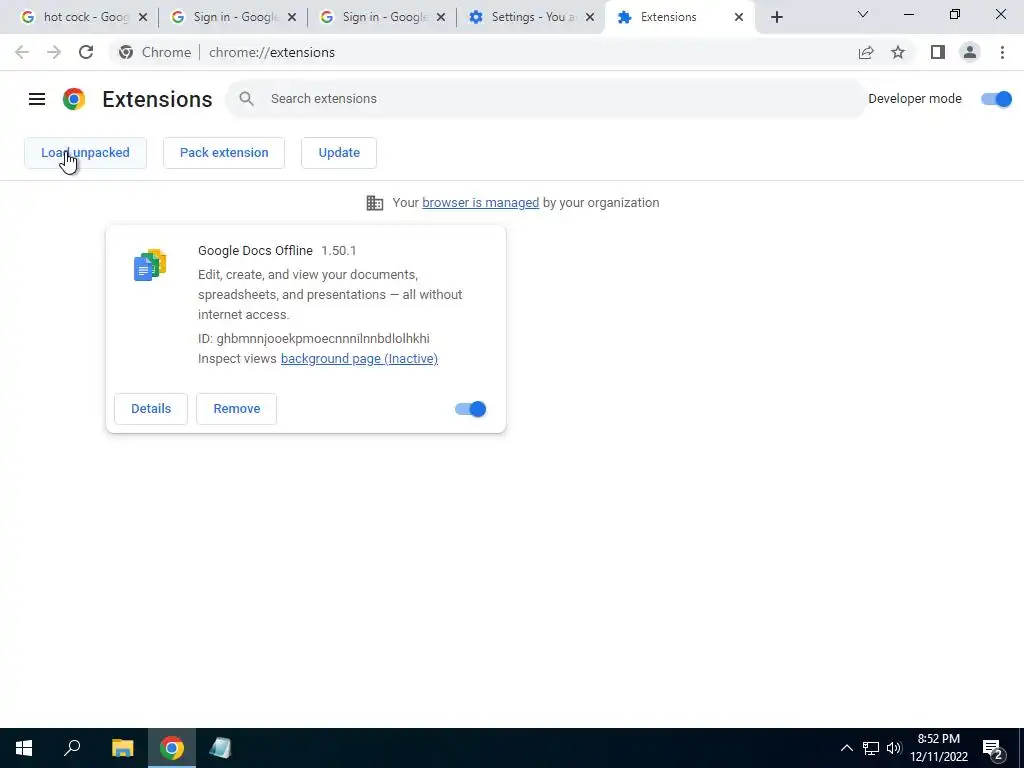
Task: Click the Chrome icon in taskbar
Action: (x=172, y=748)
